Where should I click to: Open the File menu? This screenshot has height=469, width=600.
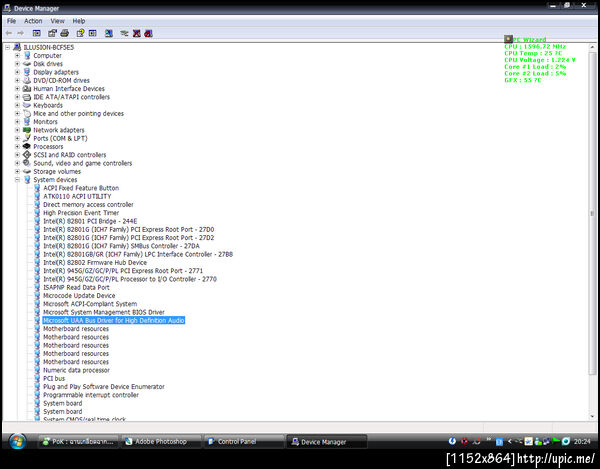coord(11,21)
